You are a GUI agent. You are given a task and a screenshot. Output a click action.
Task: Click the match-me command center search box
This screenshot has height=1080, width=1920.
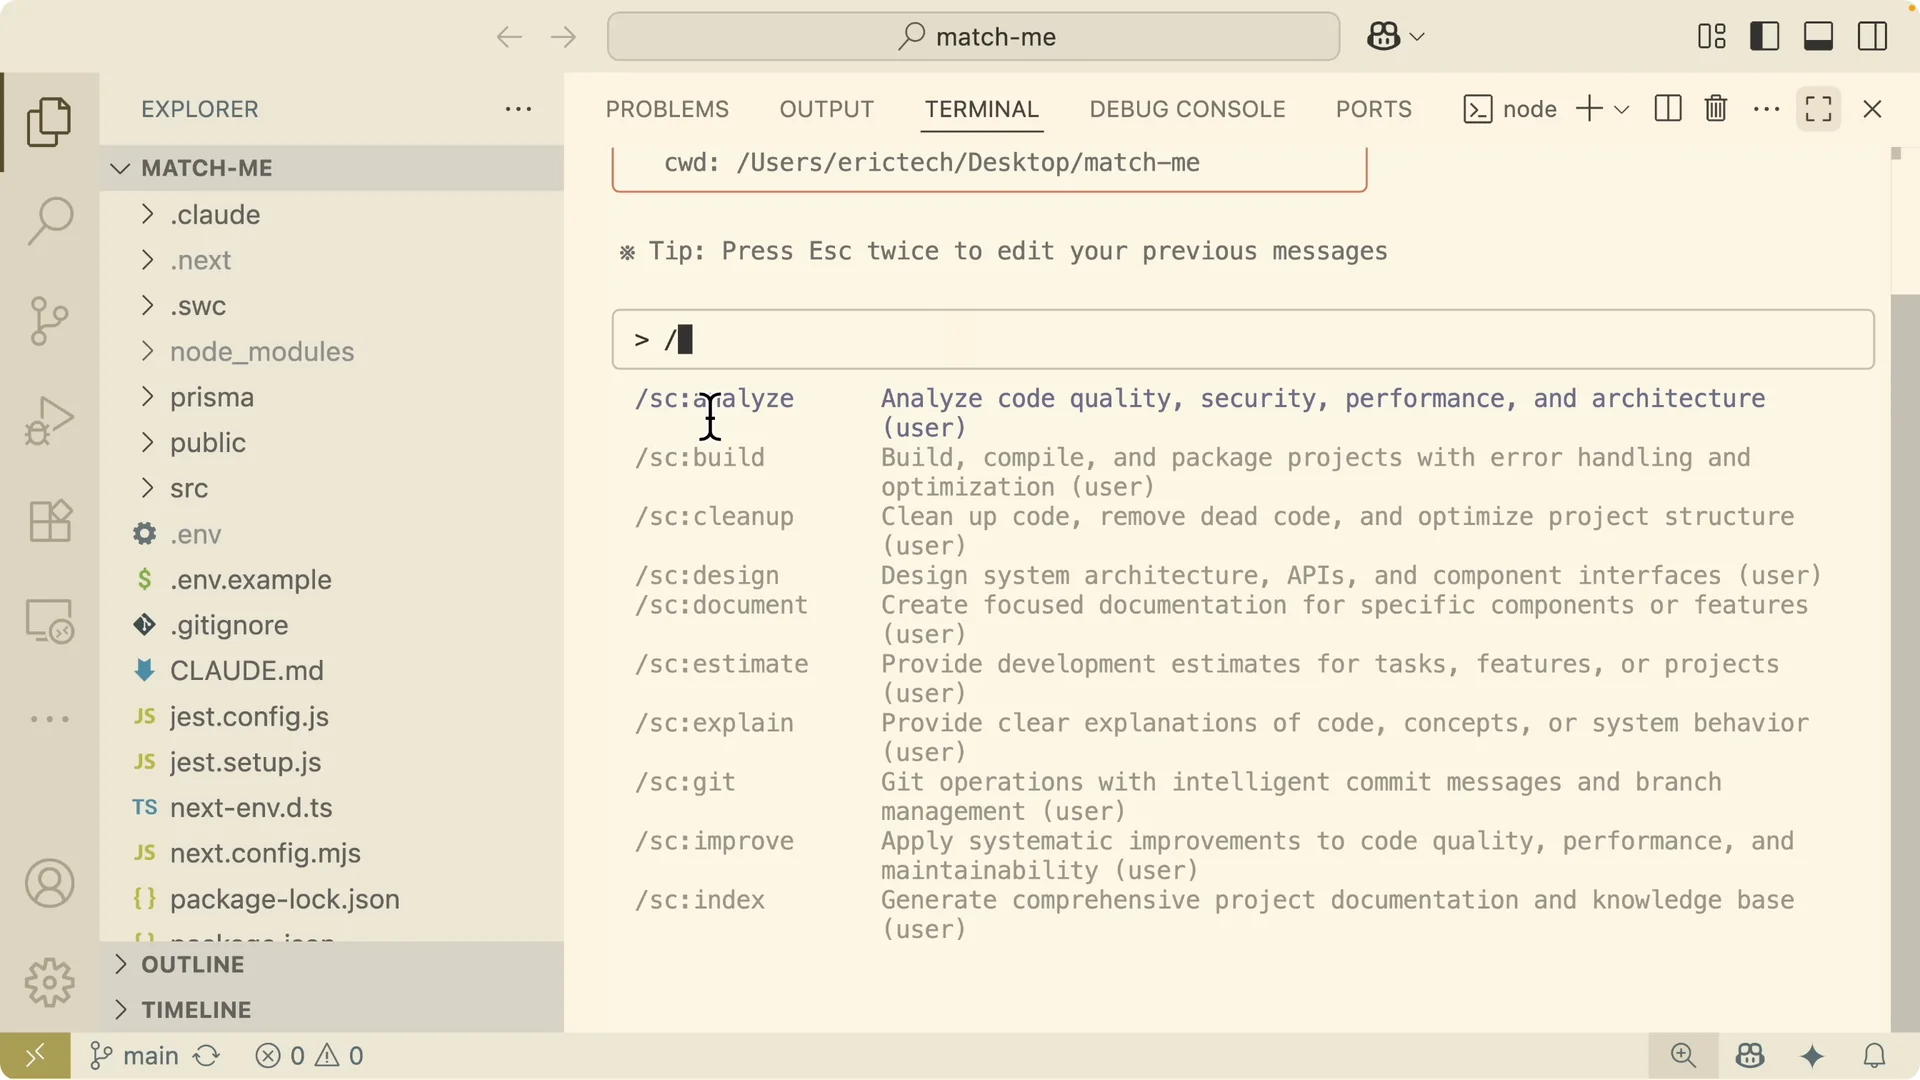coord(973,37)
